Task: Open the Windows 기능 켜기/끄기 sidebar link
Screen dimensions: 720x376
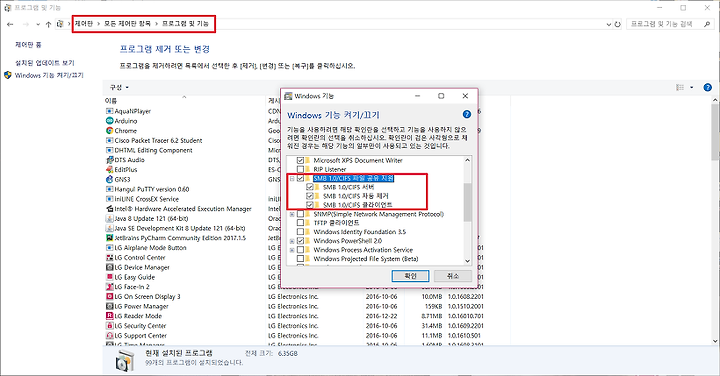Action: point(49,75)
